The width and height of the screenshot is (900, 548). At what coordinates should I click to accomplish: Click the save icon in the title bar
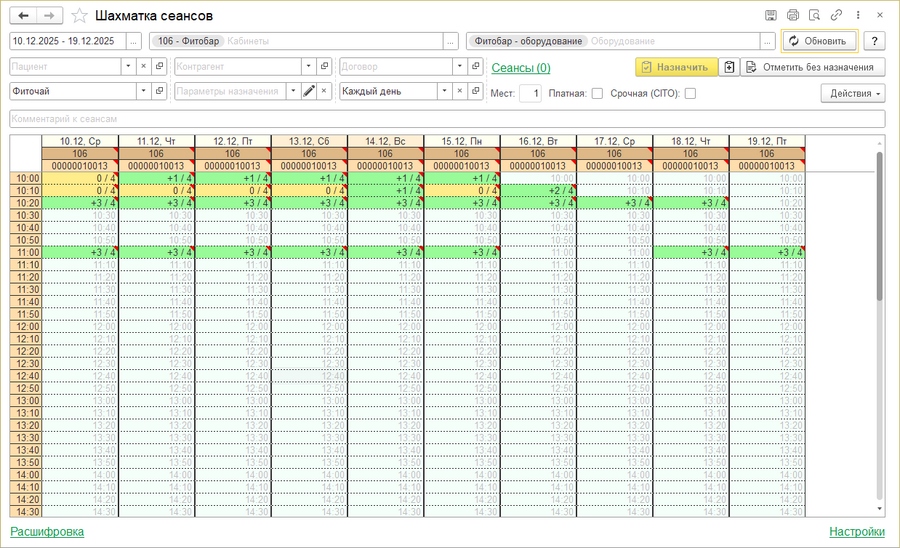pyautogui.click(x=771, y=16)
